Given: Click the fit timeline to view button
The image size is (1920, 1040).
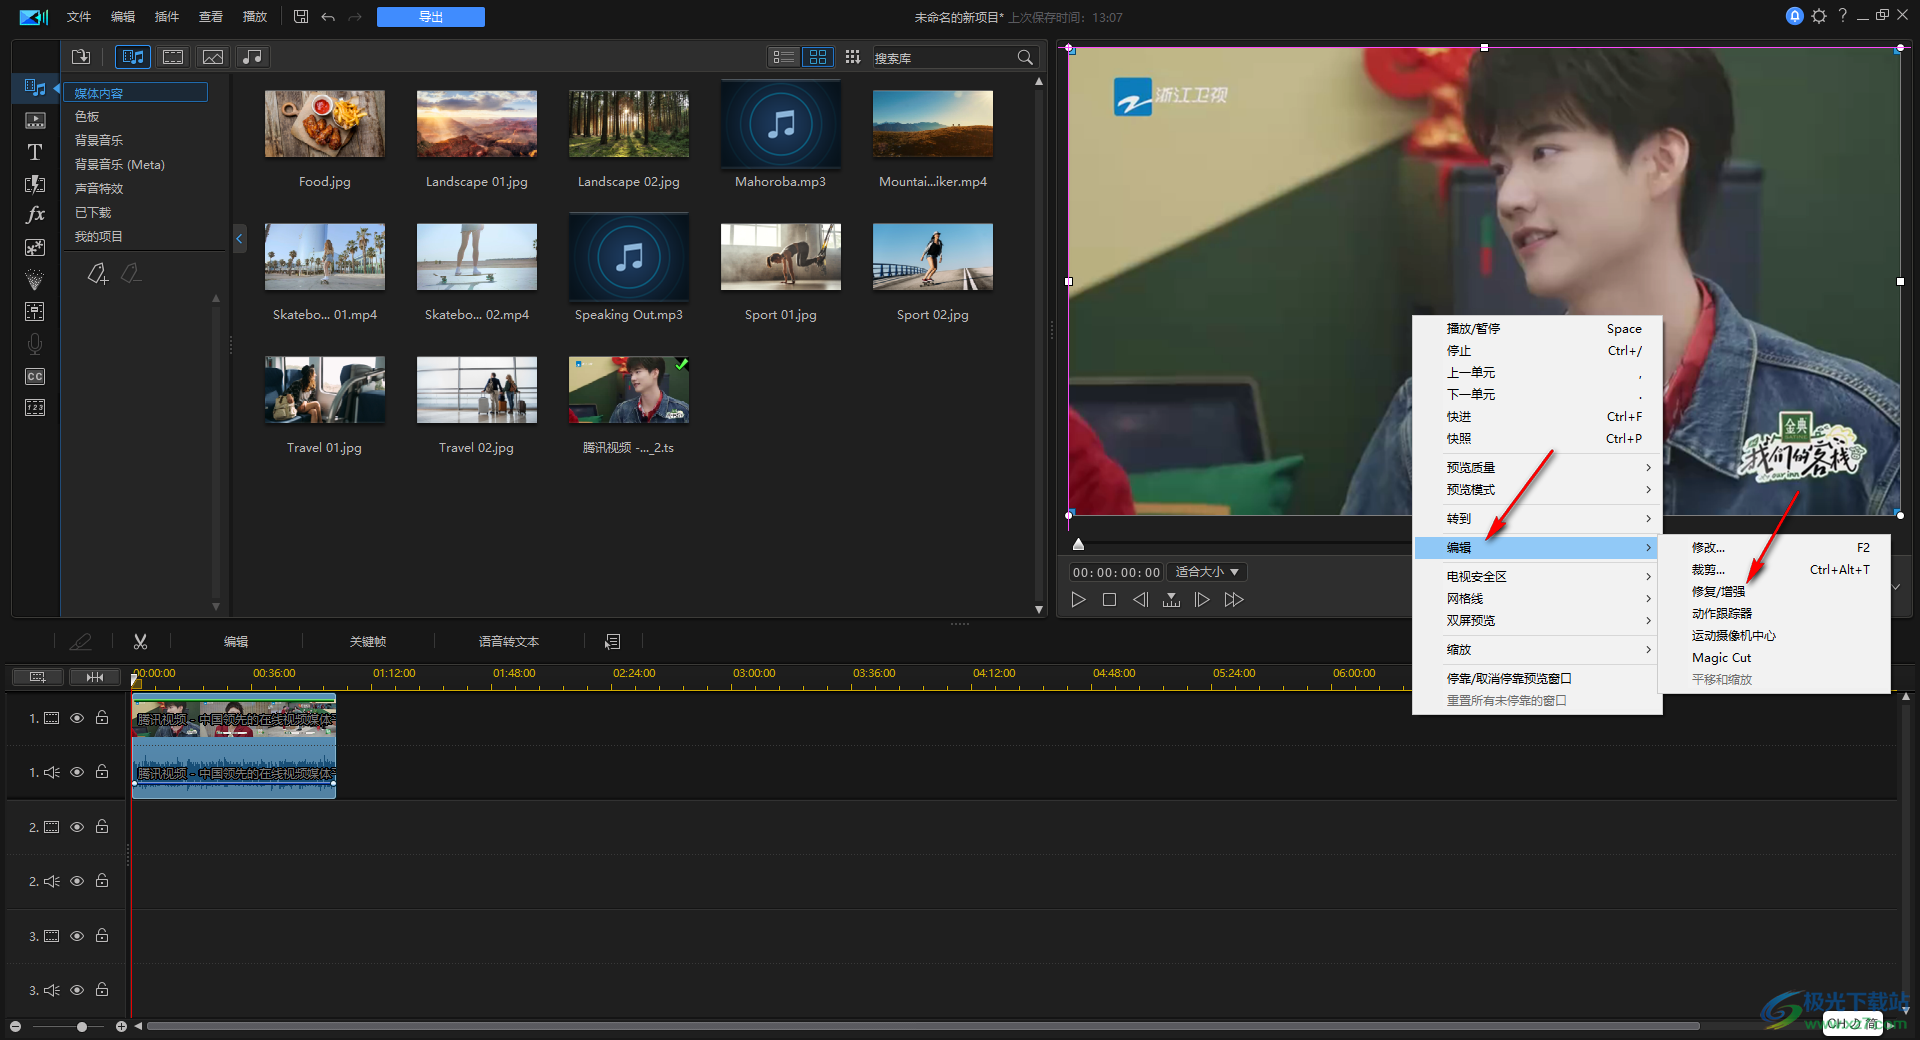Looking at the screenshot, I should point(95,677).
